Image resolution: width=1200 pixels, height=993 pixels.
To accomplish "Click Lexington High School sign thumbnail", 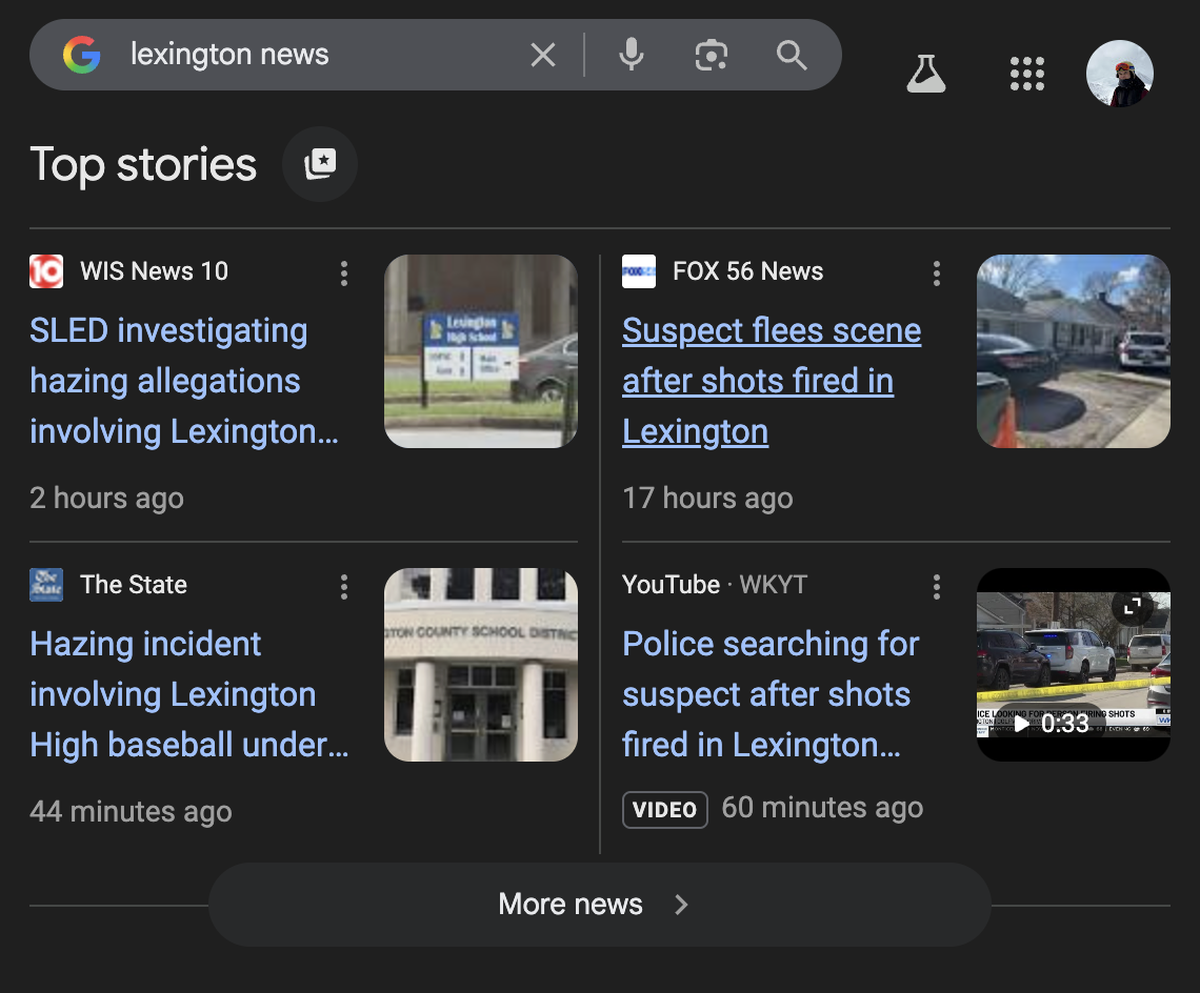I will click(481, 351).
